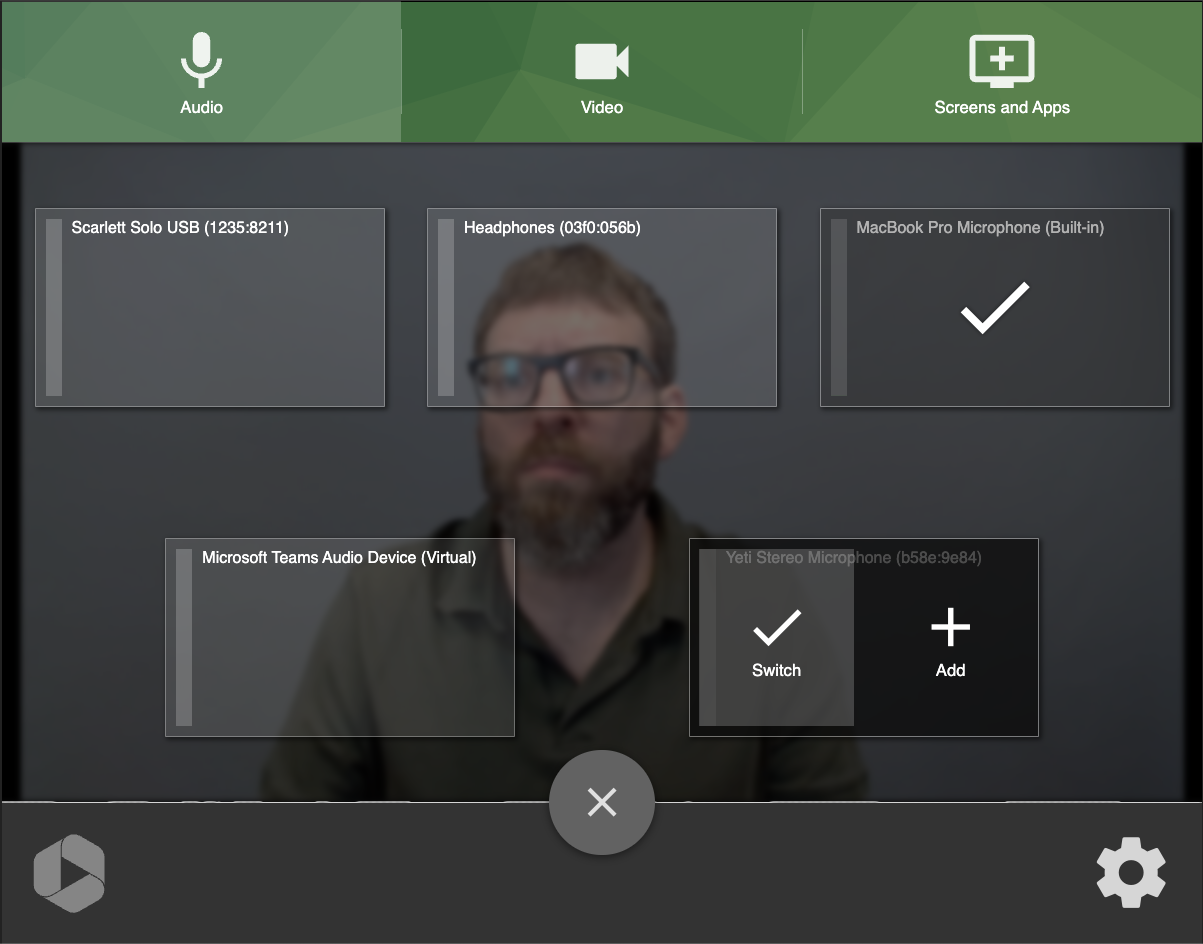Screen dimensions: 1203x944
Task: Switch to the Video tab
Action: [x=602, y=72]
